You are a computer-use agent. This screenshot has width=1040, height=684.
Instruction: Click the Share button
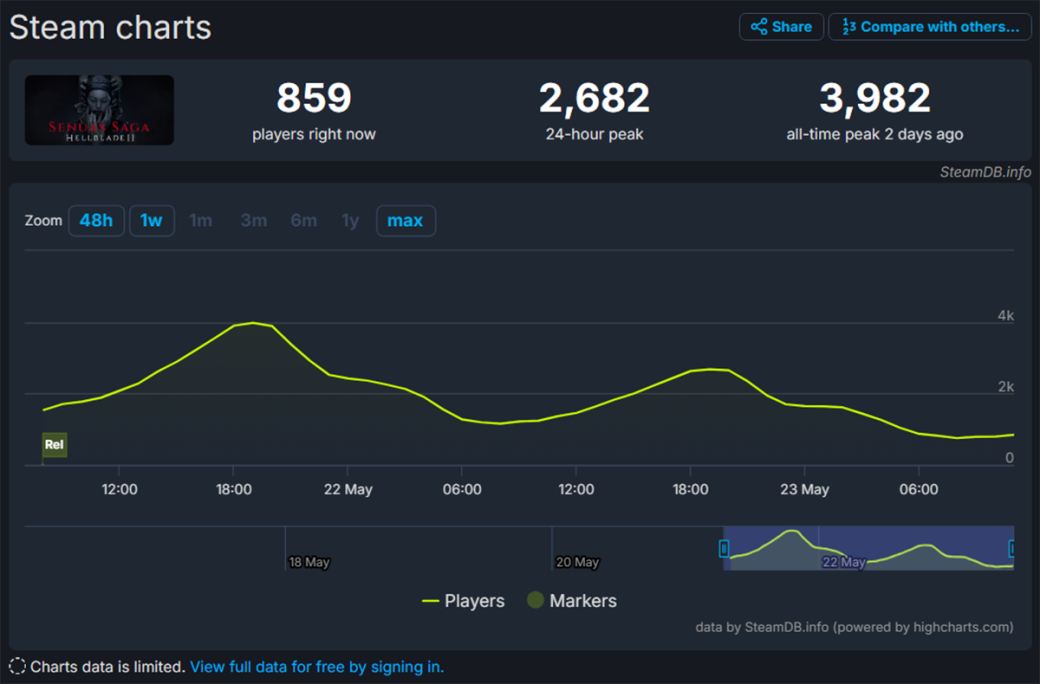tap(781, 27)
